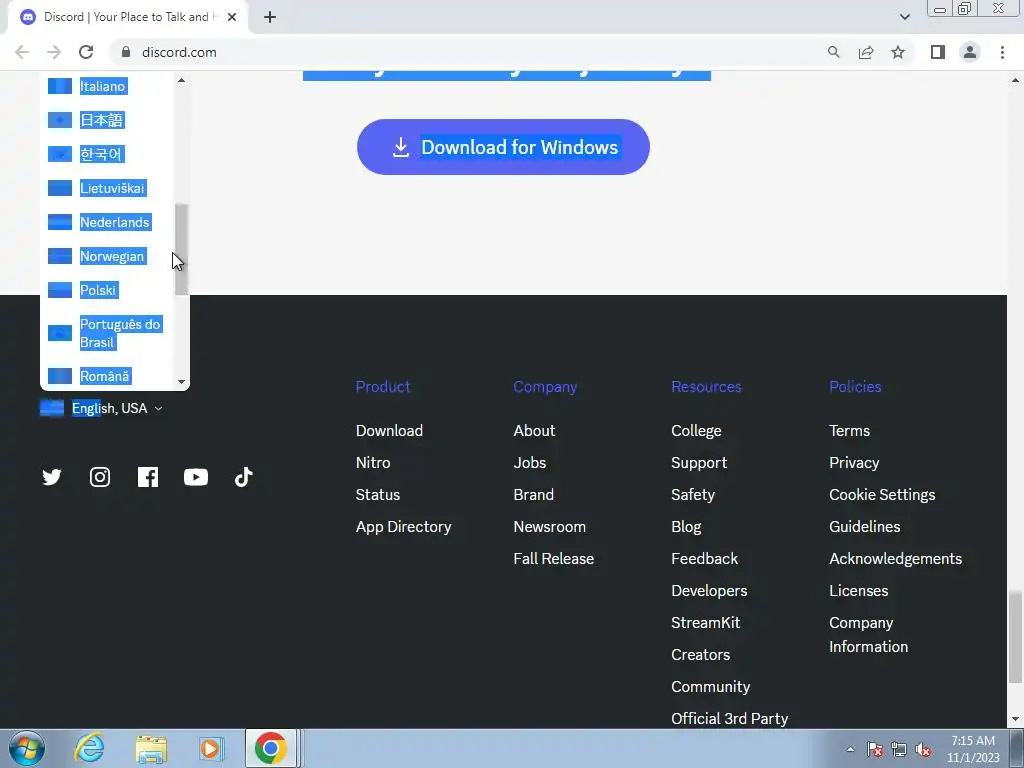Viewport: 1024px width, 768px height.
Task: Open the Acknowledgements link
Action: tap(895, 559)
